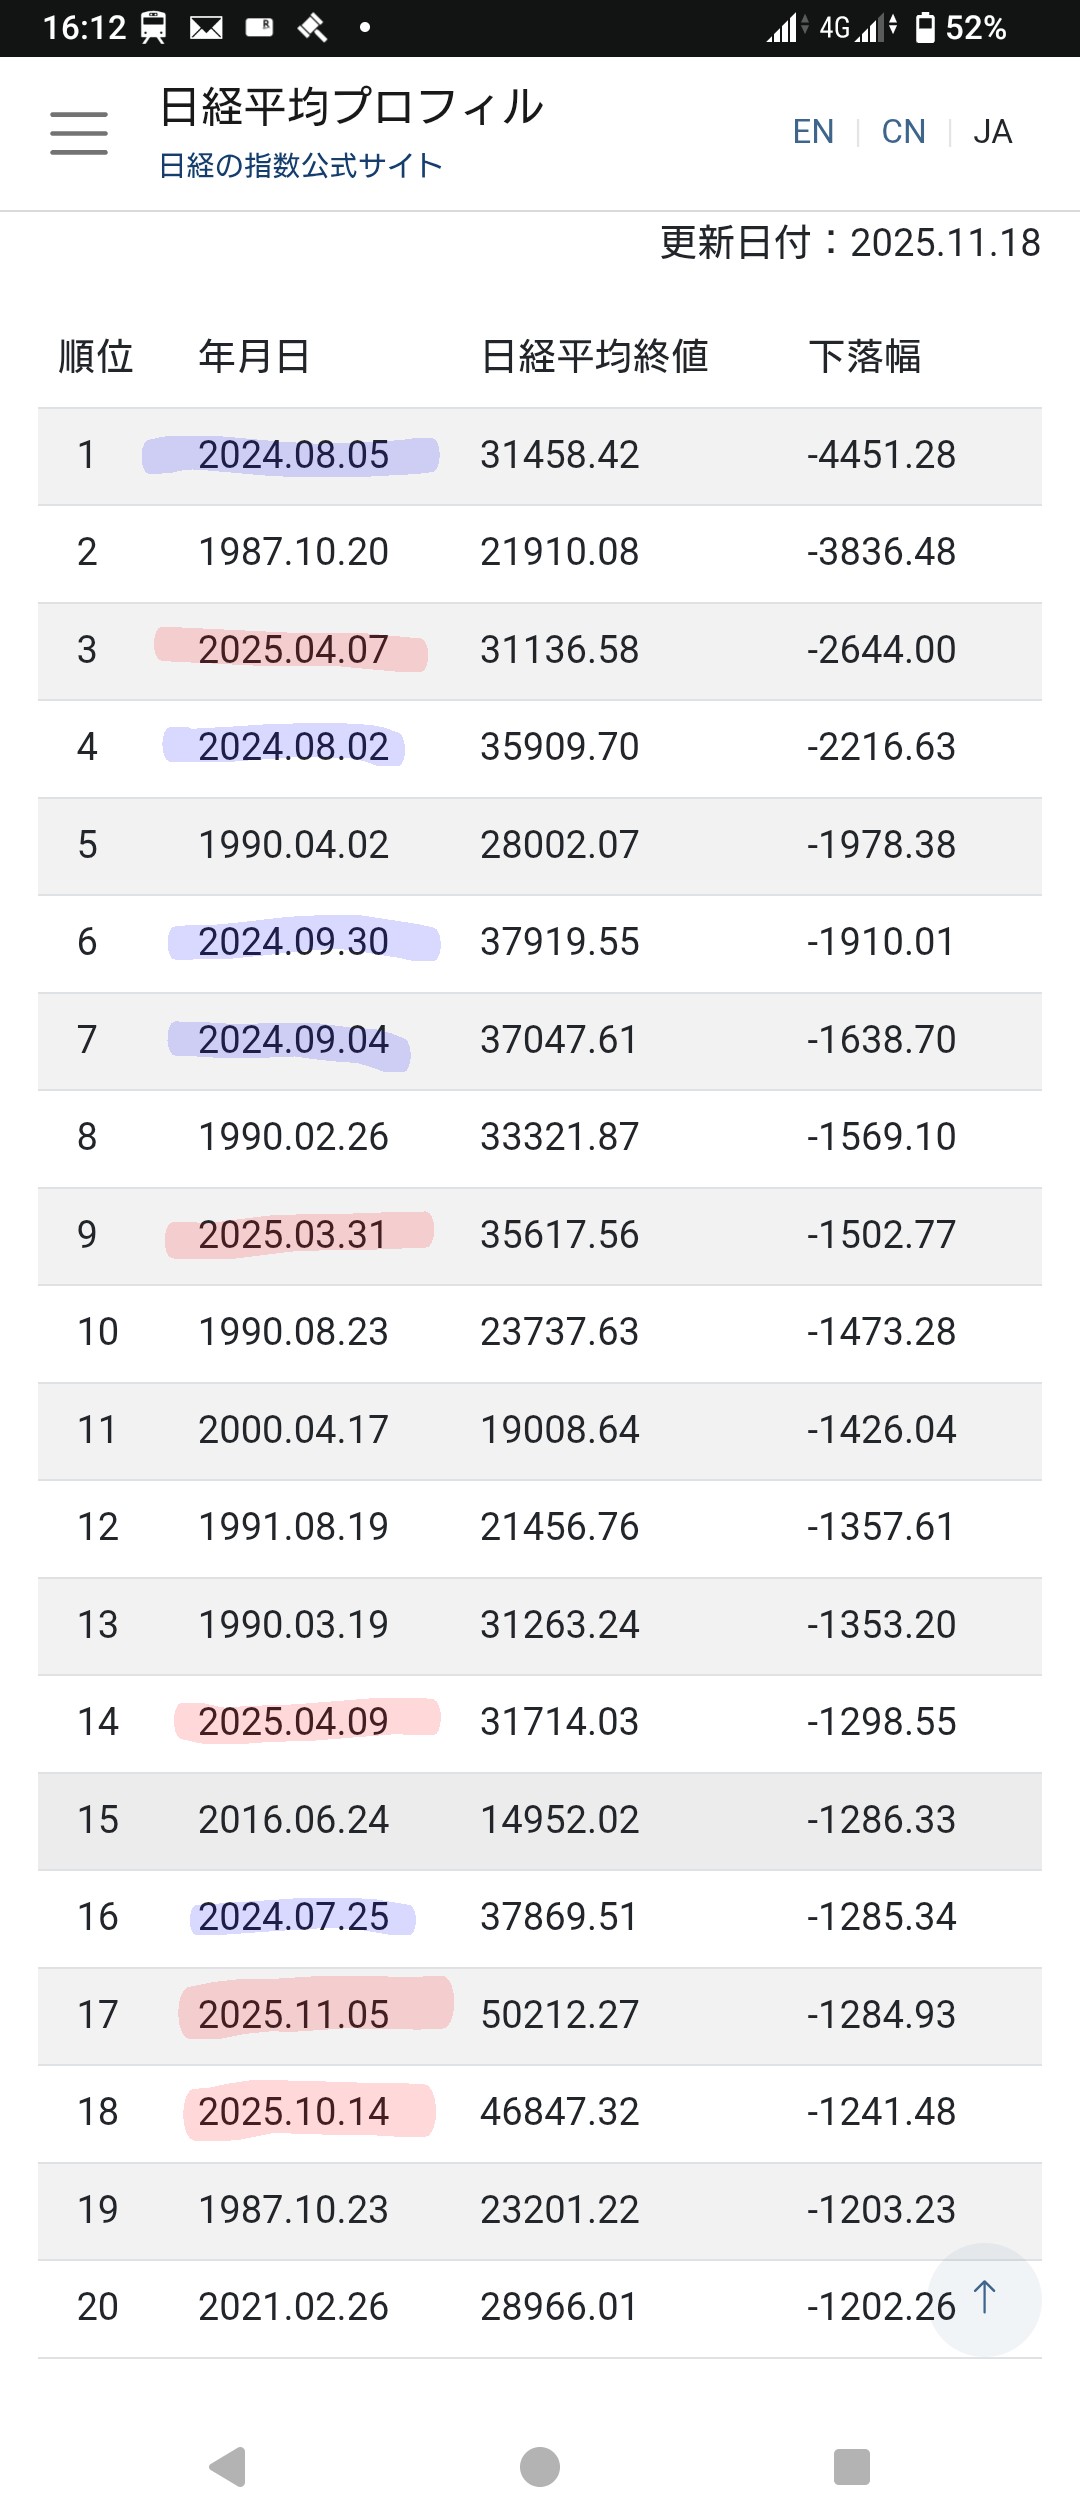Tap the train notification icon in status bar

[x=153, y=28]
